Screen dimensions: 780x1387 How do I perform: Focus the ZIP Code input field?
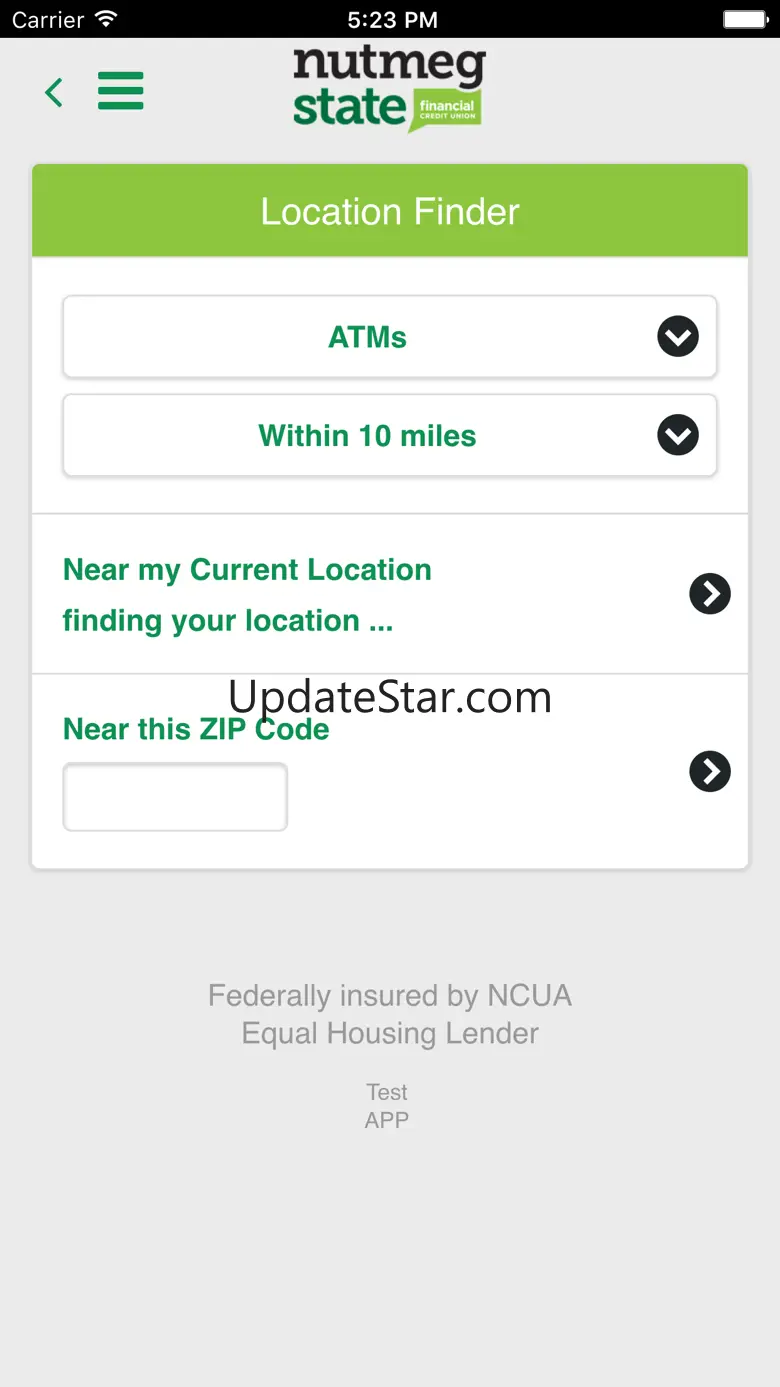tap(175, 797)
